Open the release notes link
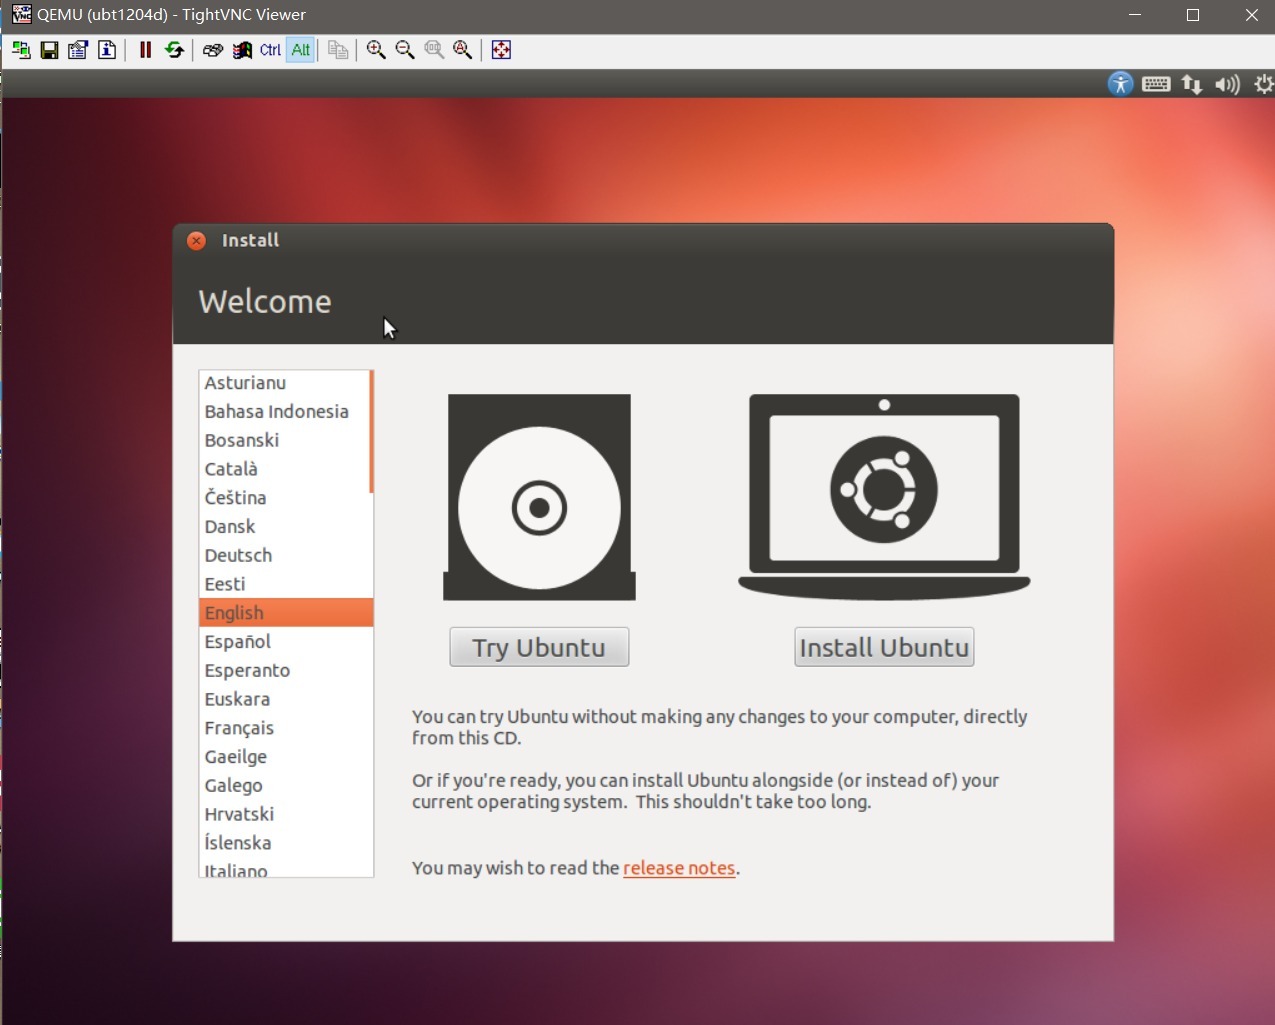 pos(679,868)
